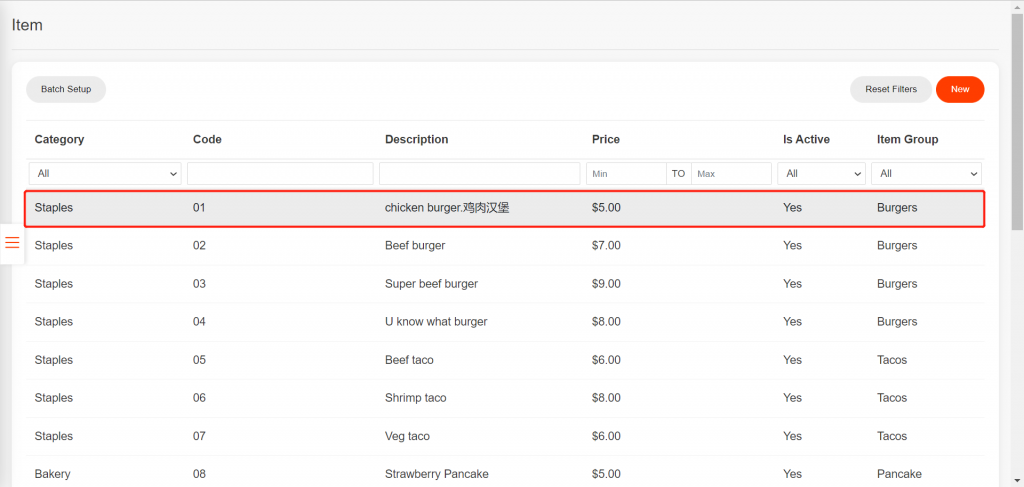Sort by the Price column header

(606, 139)
